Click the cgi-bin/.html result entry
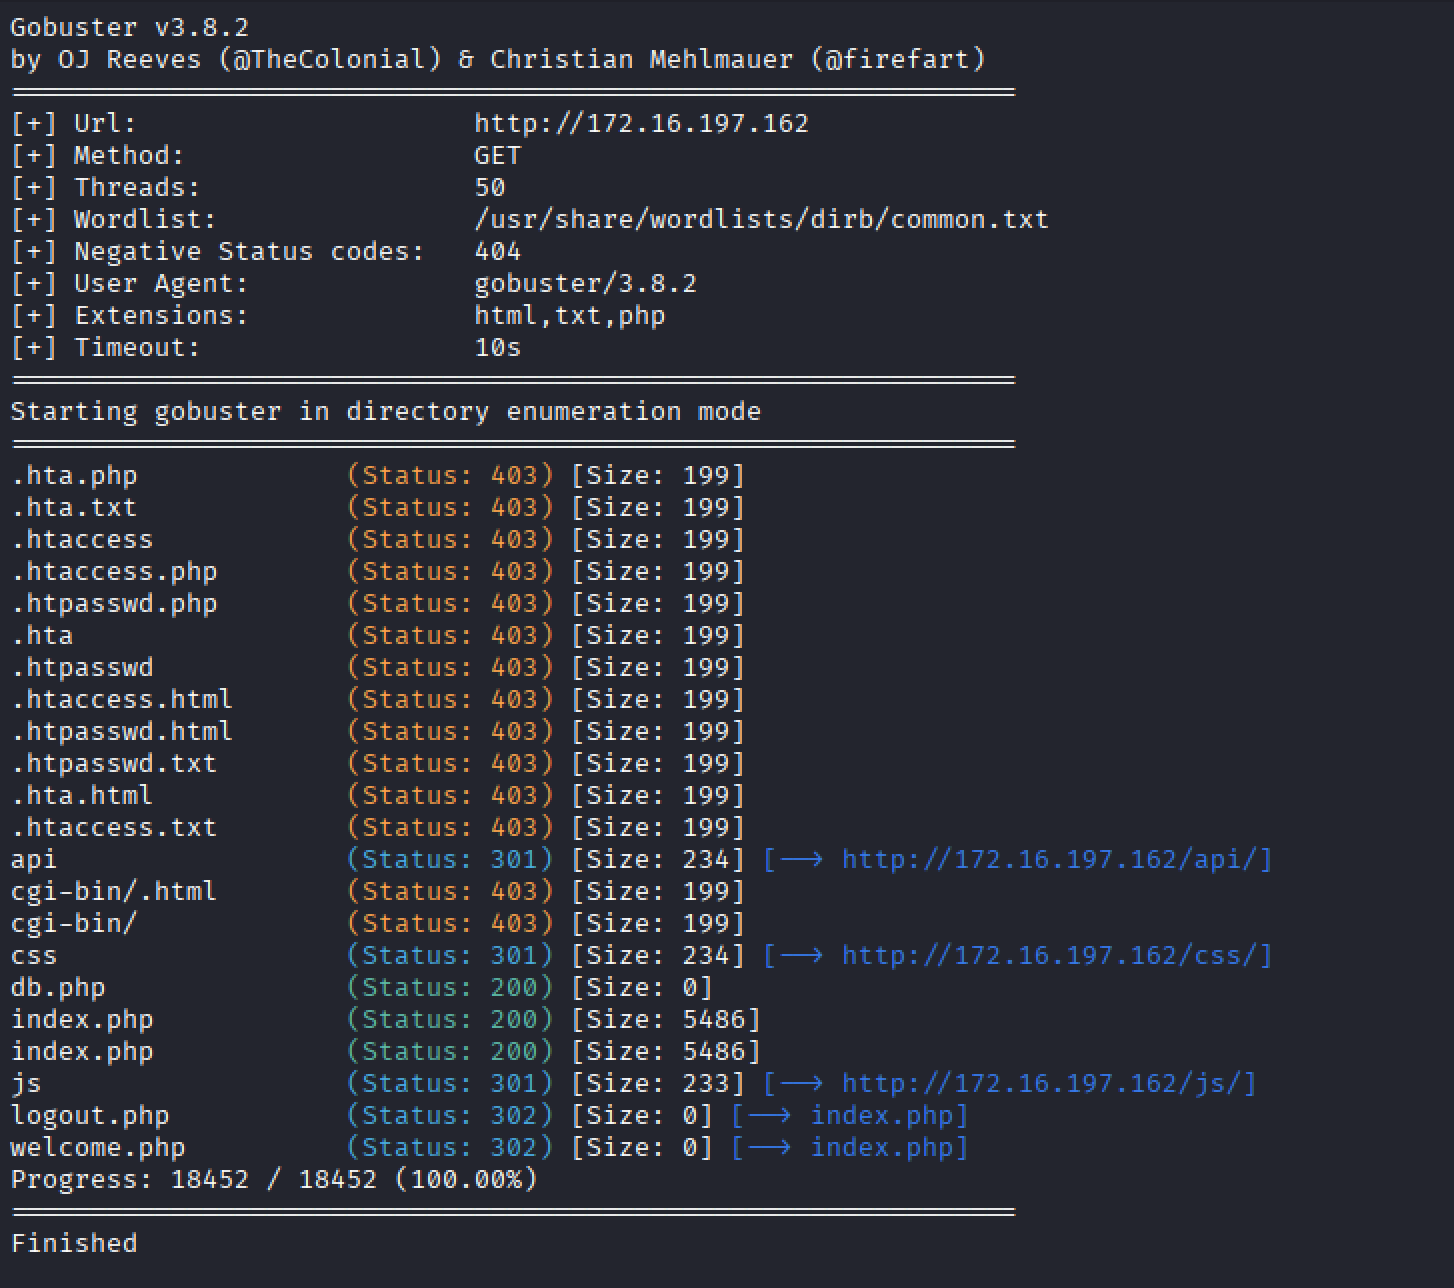This screenshot has height=1288, width=1454. coord(114,892)
